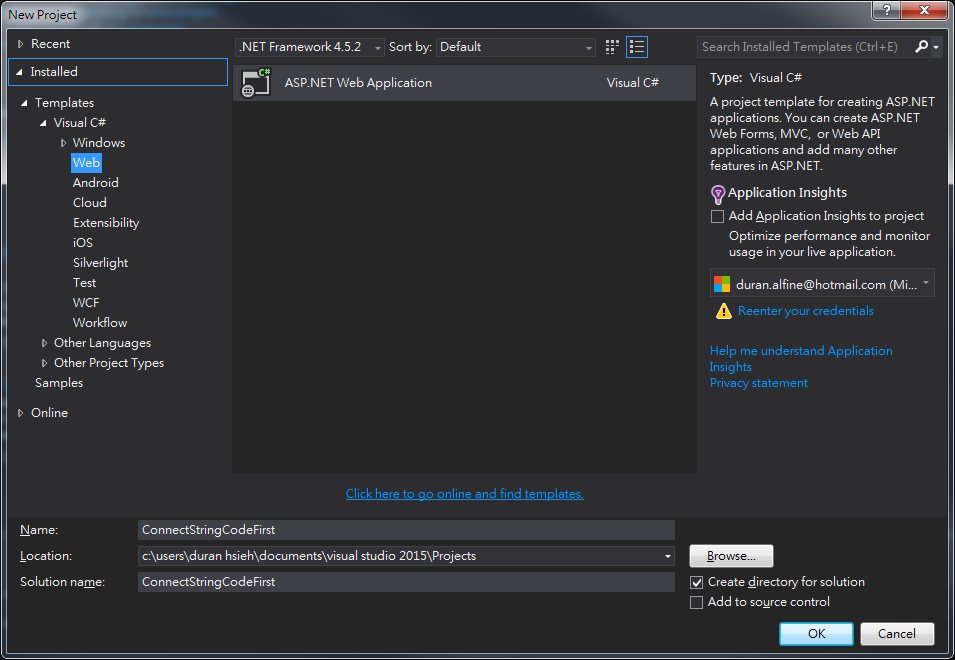This screenshot has width=955, height=660.
Task: Open the hotmail account dropdown
Action: [x=822, y=283]
